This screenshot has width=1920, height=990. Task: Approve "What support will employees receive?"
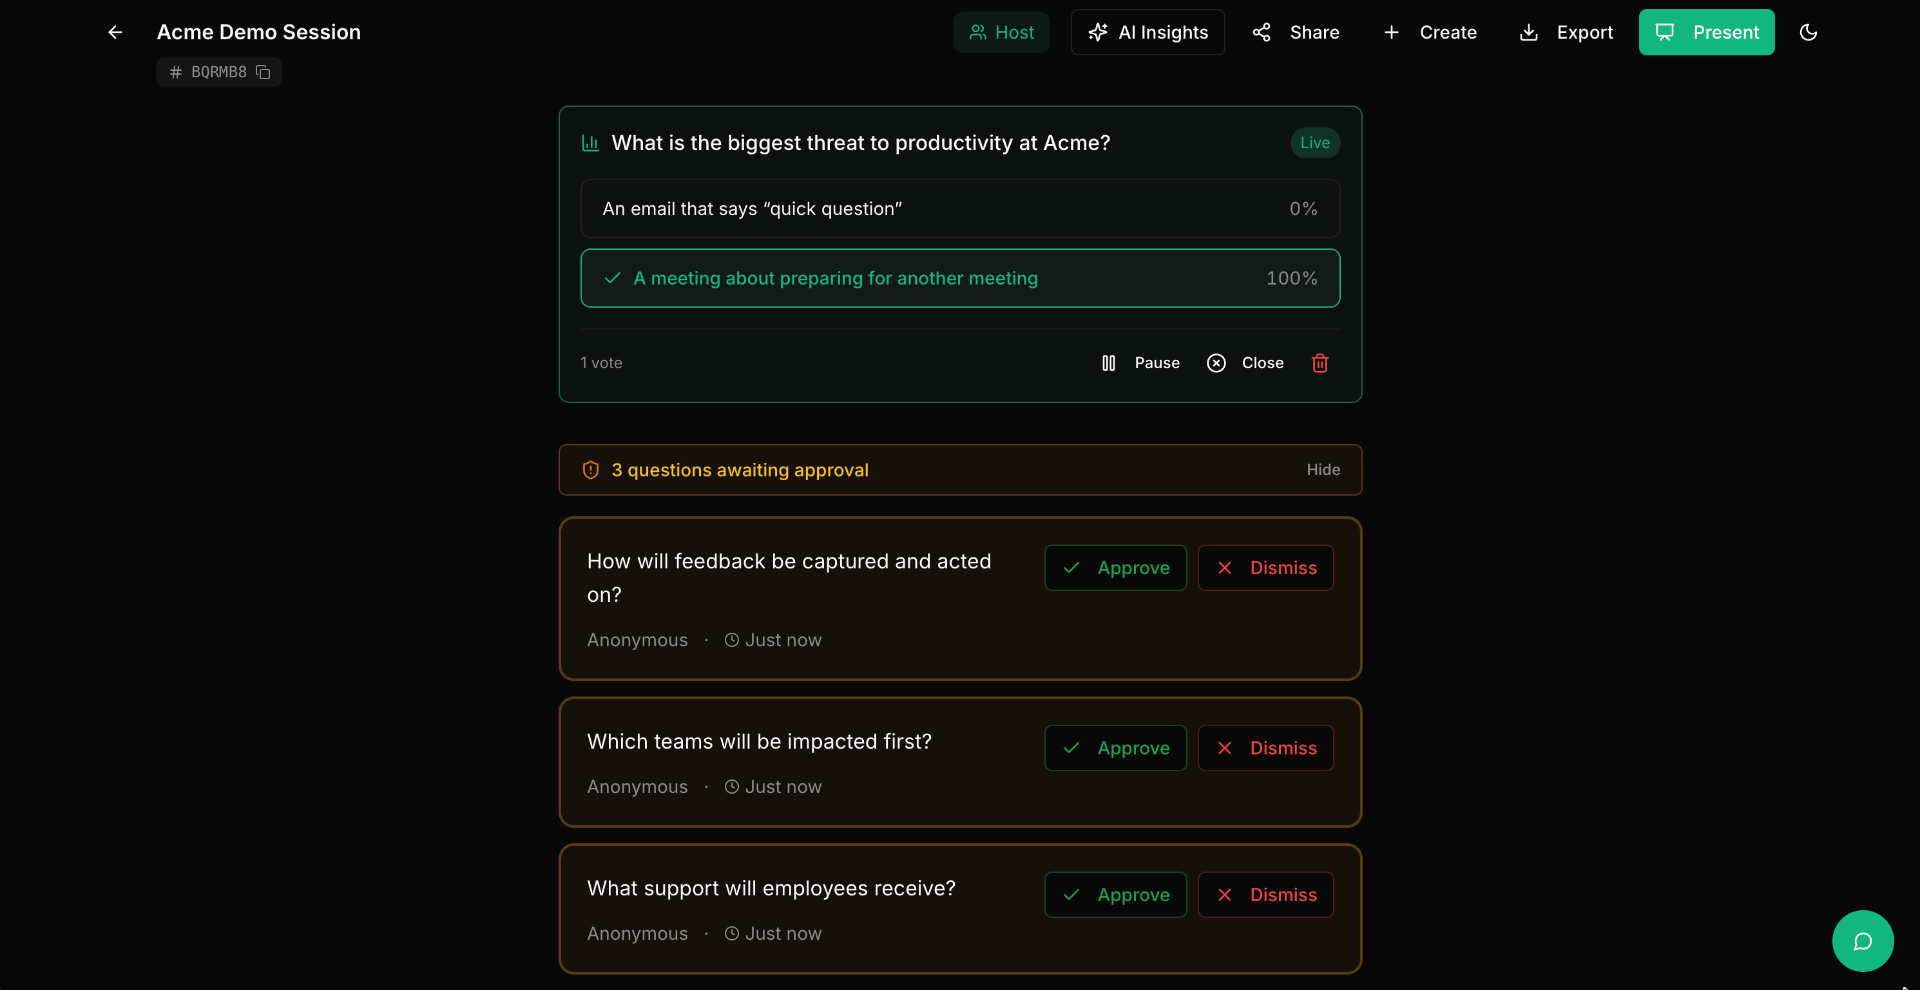coord(1115,895)
